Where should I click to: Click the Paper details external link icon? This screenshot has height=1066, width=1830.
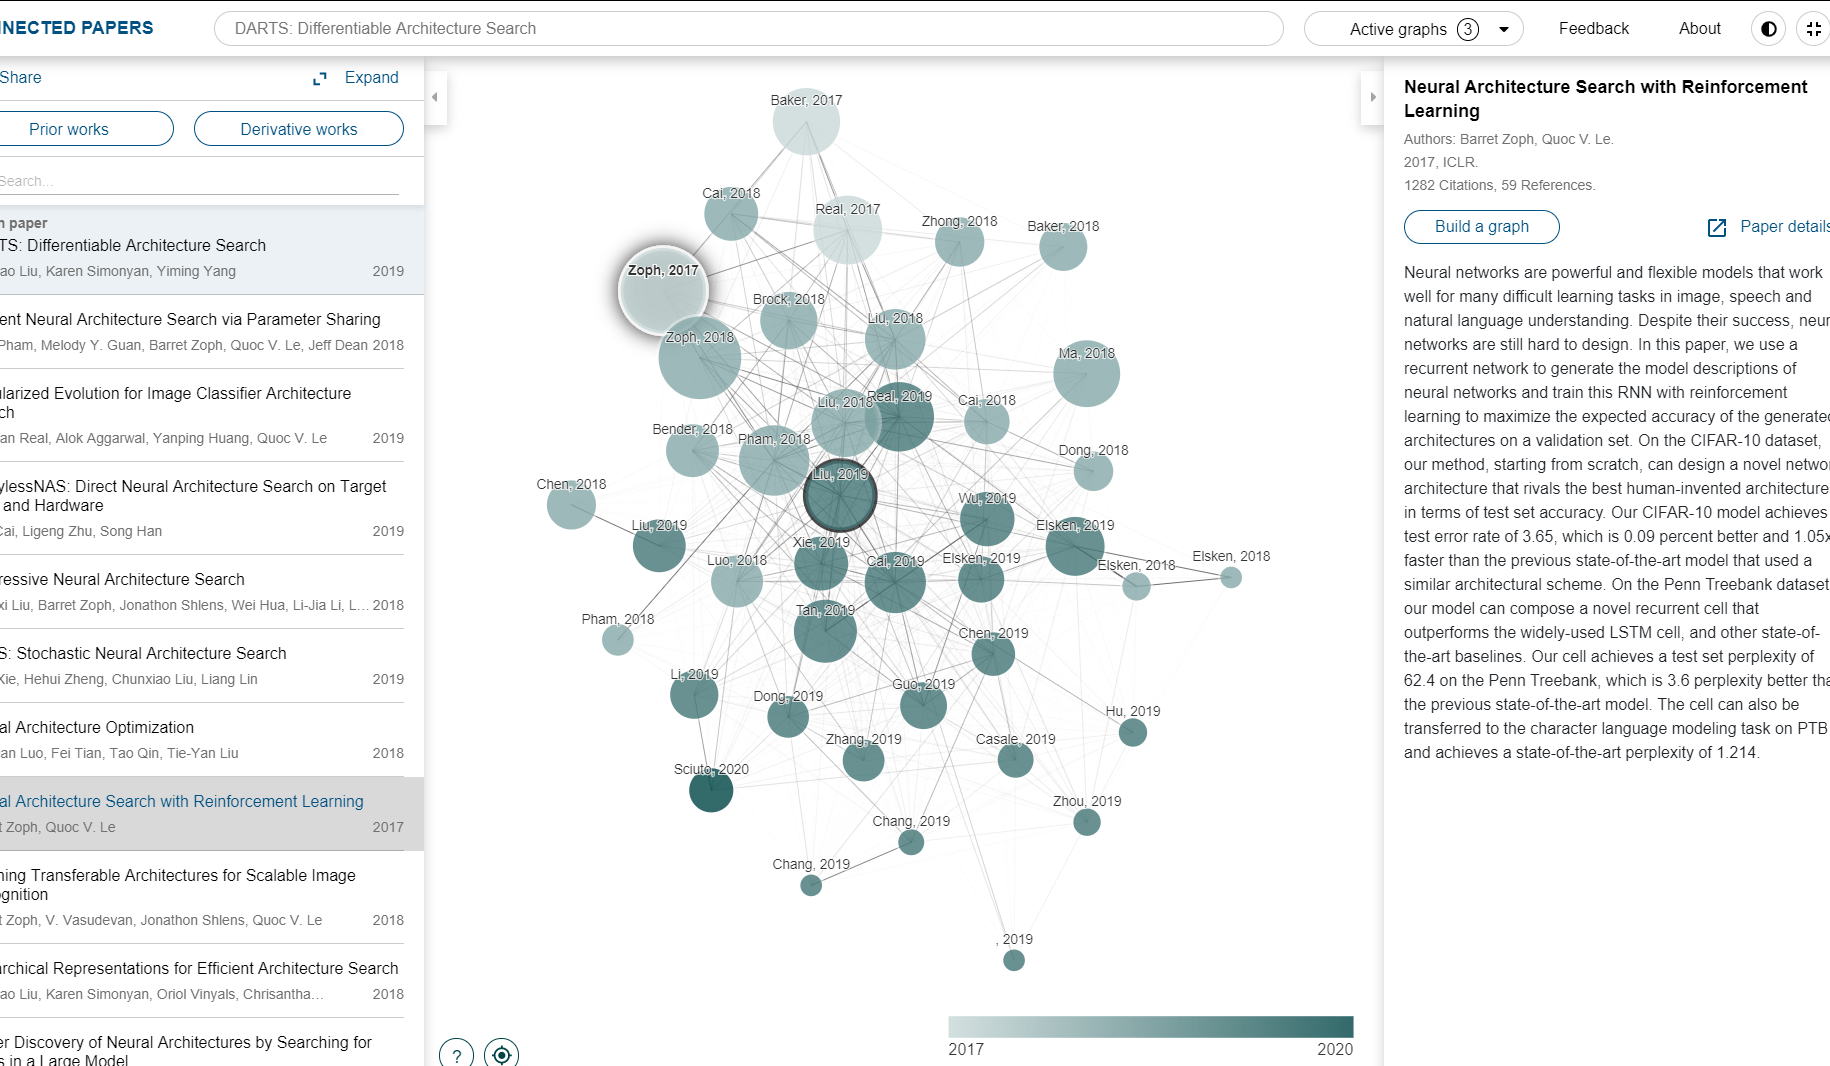click(x=1716, y=228)
